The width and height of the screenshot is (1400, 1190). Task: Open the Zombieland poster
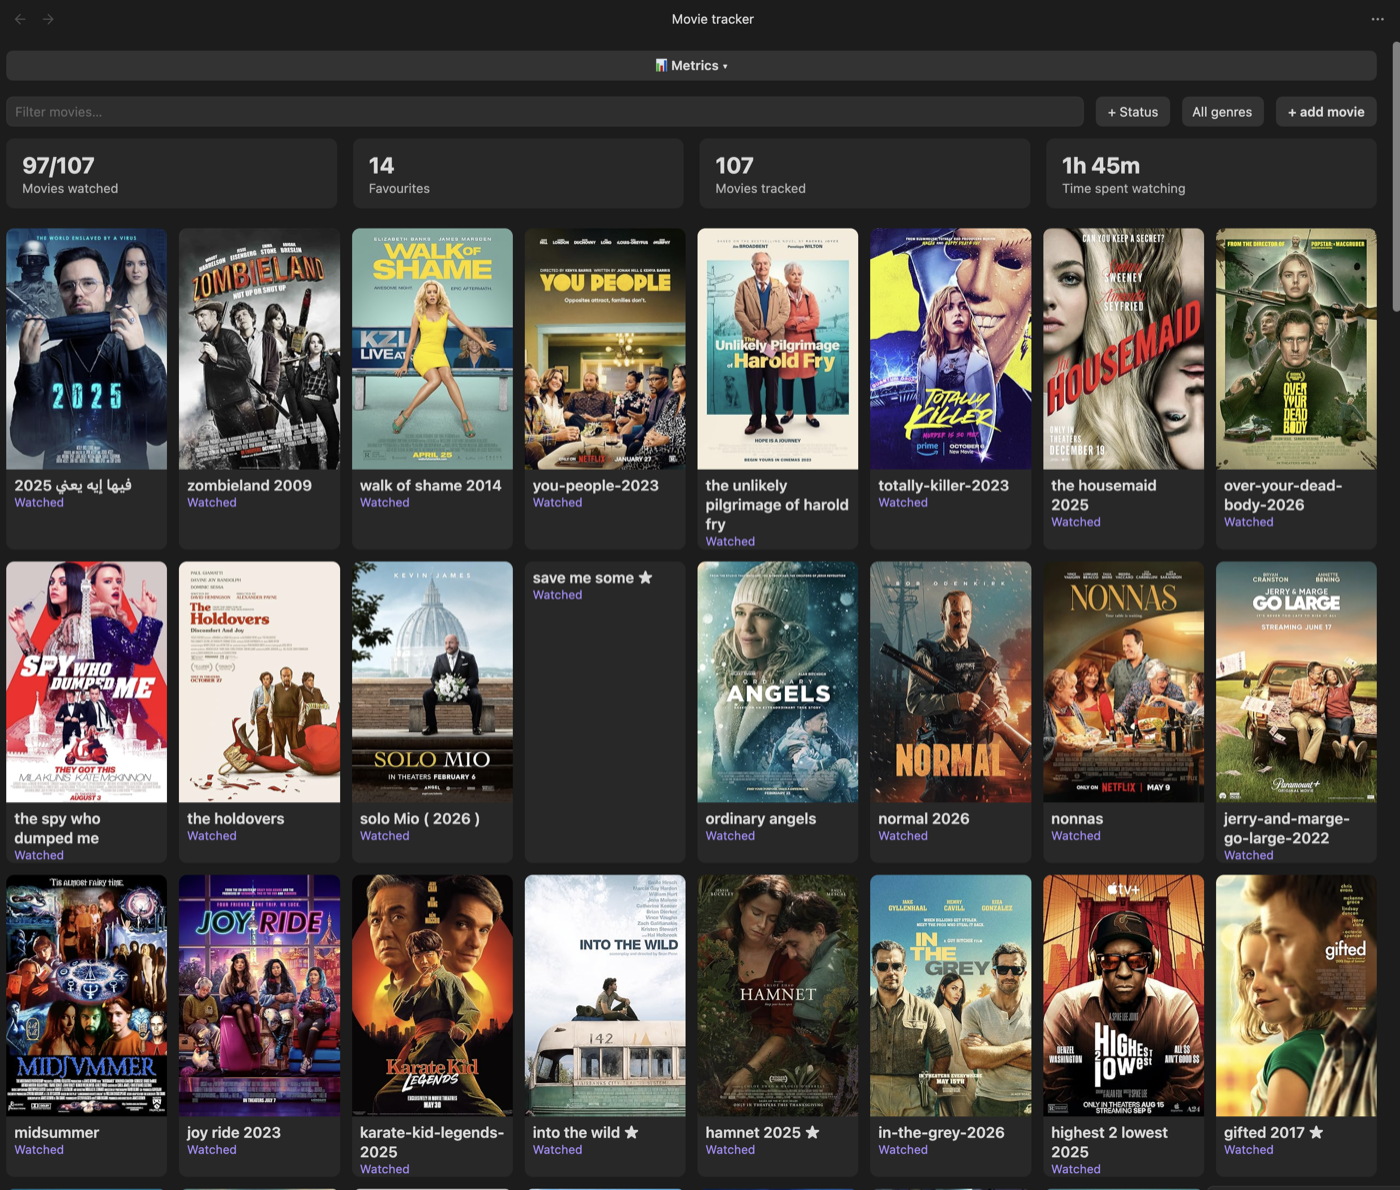259,349
